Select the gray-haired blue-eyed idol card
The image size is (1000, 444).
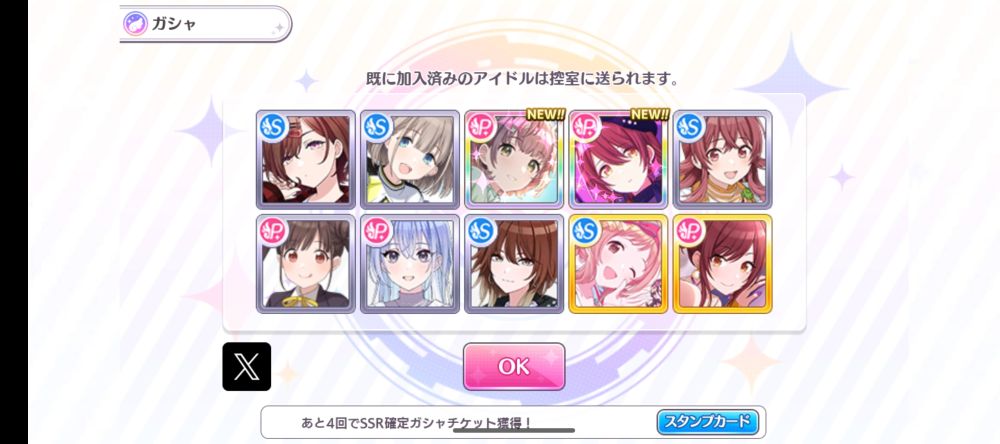click(x=409, y=159)
